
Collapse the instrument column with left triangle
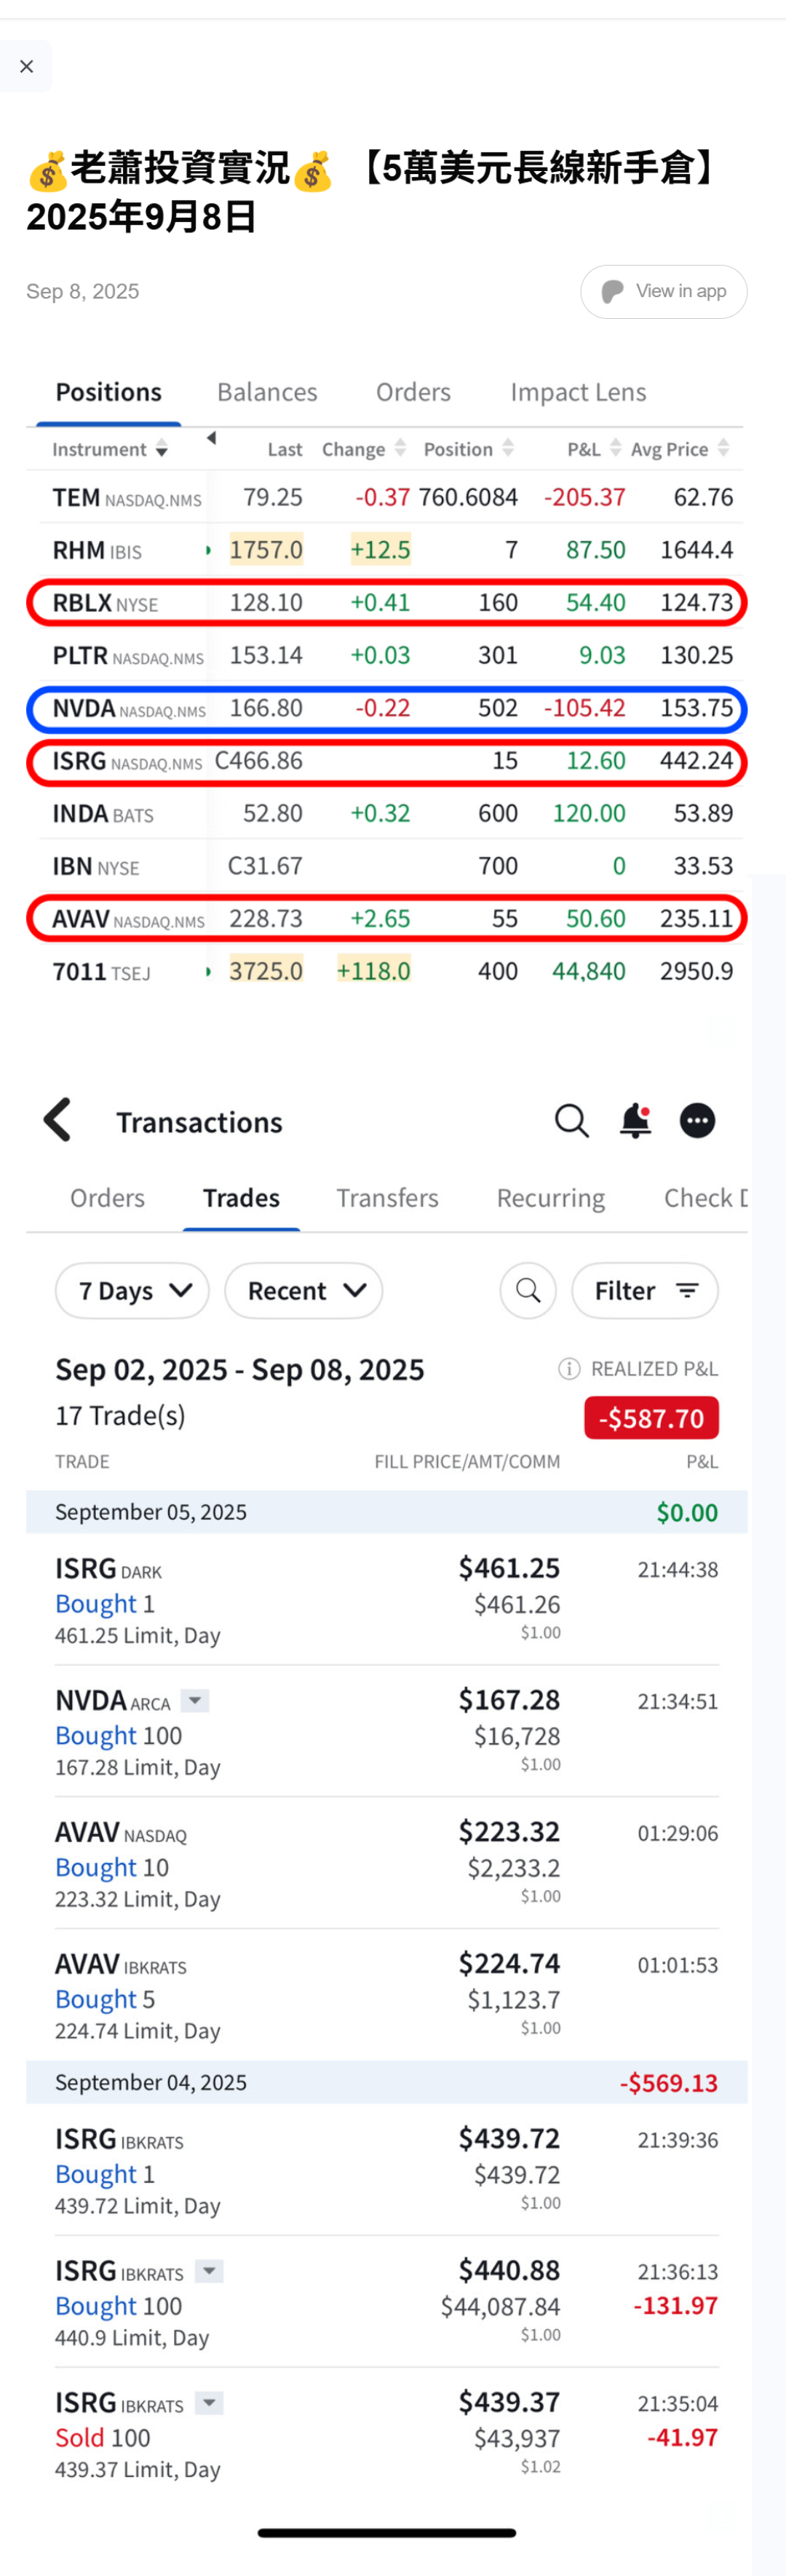211,438
